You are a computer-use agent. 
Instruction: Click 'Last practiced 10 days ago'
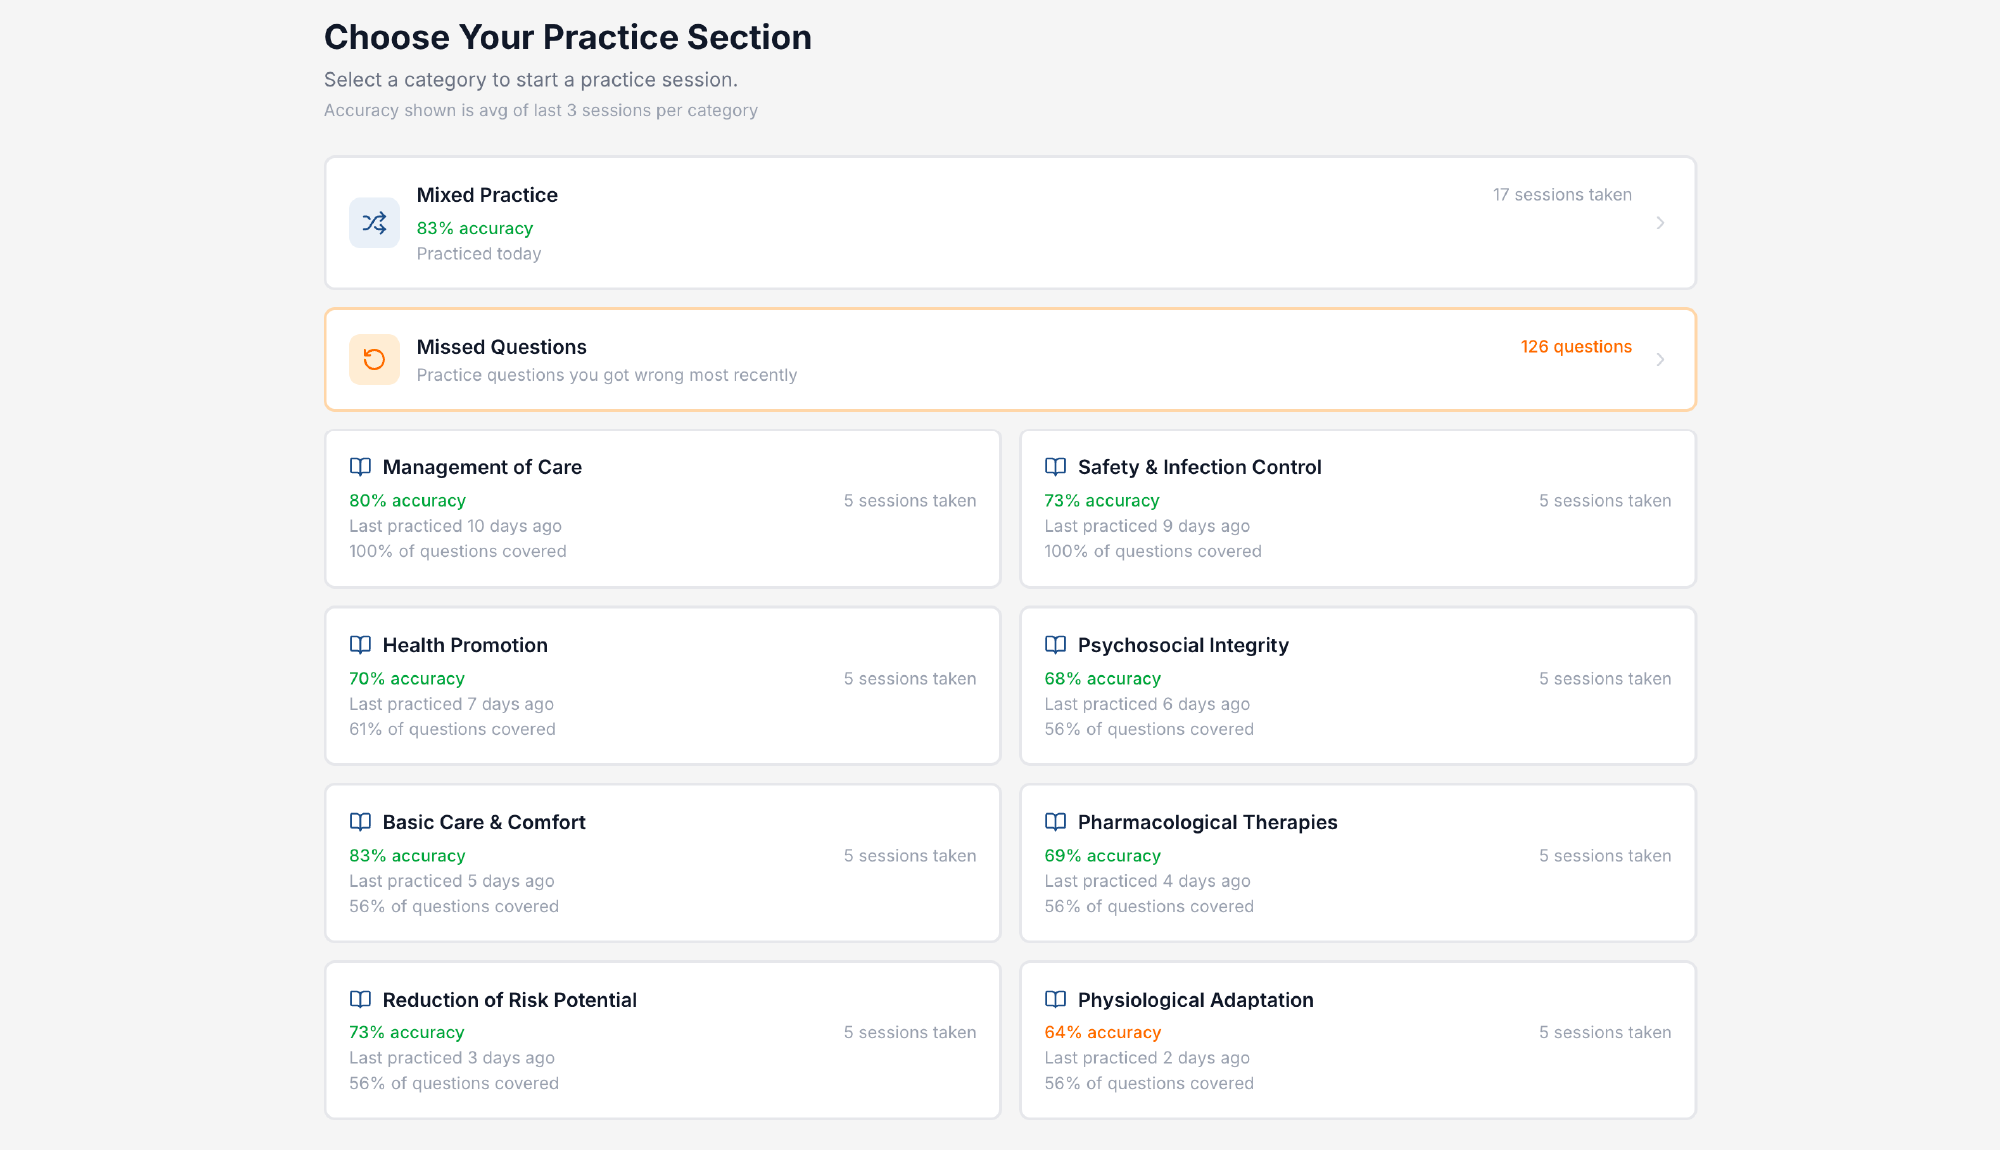click(x=455, y=526)
